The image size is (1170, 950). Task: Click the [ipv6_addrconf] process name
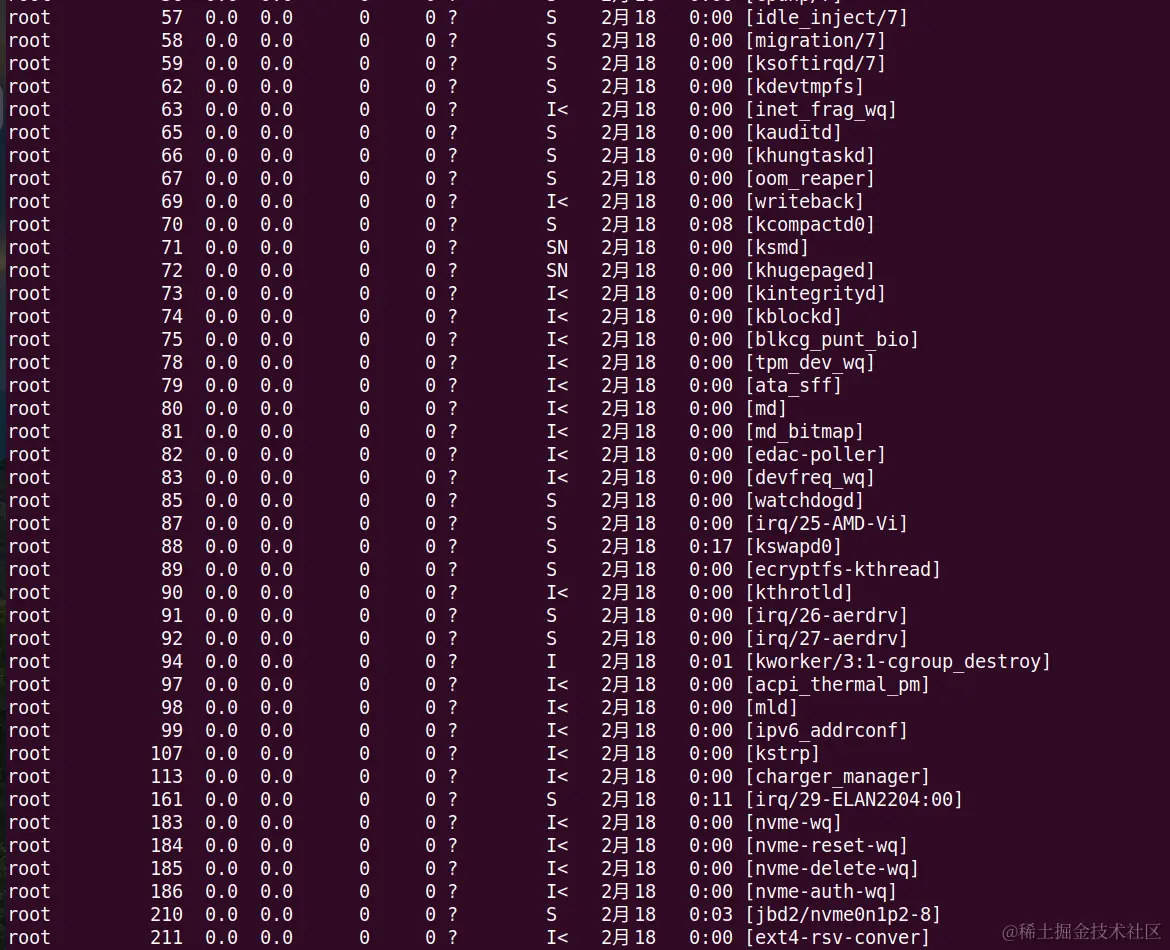(826, 731)
